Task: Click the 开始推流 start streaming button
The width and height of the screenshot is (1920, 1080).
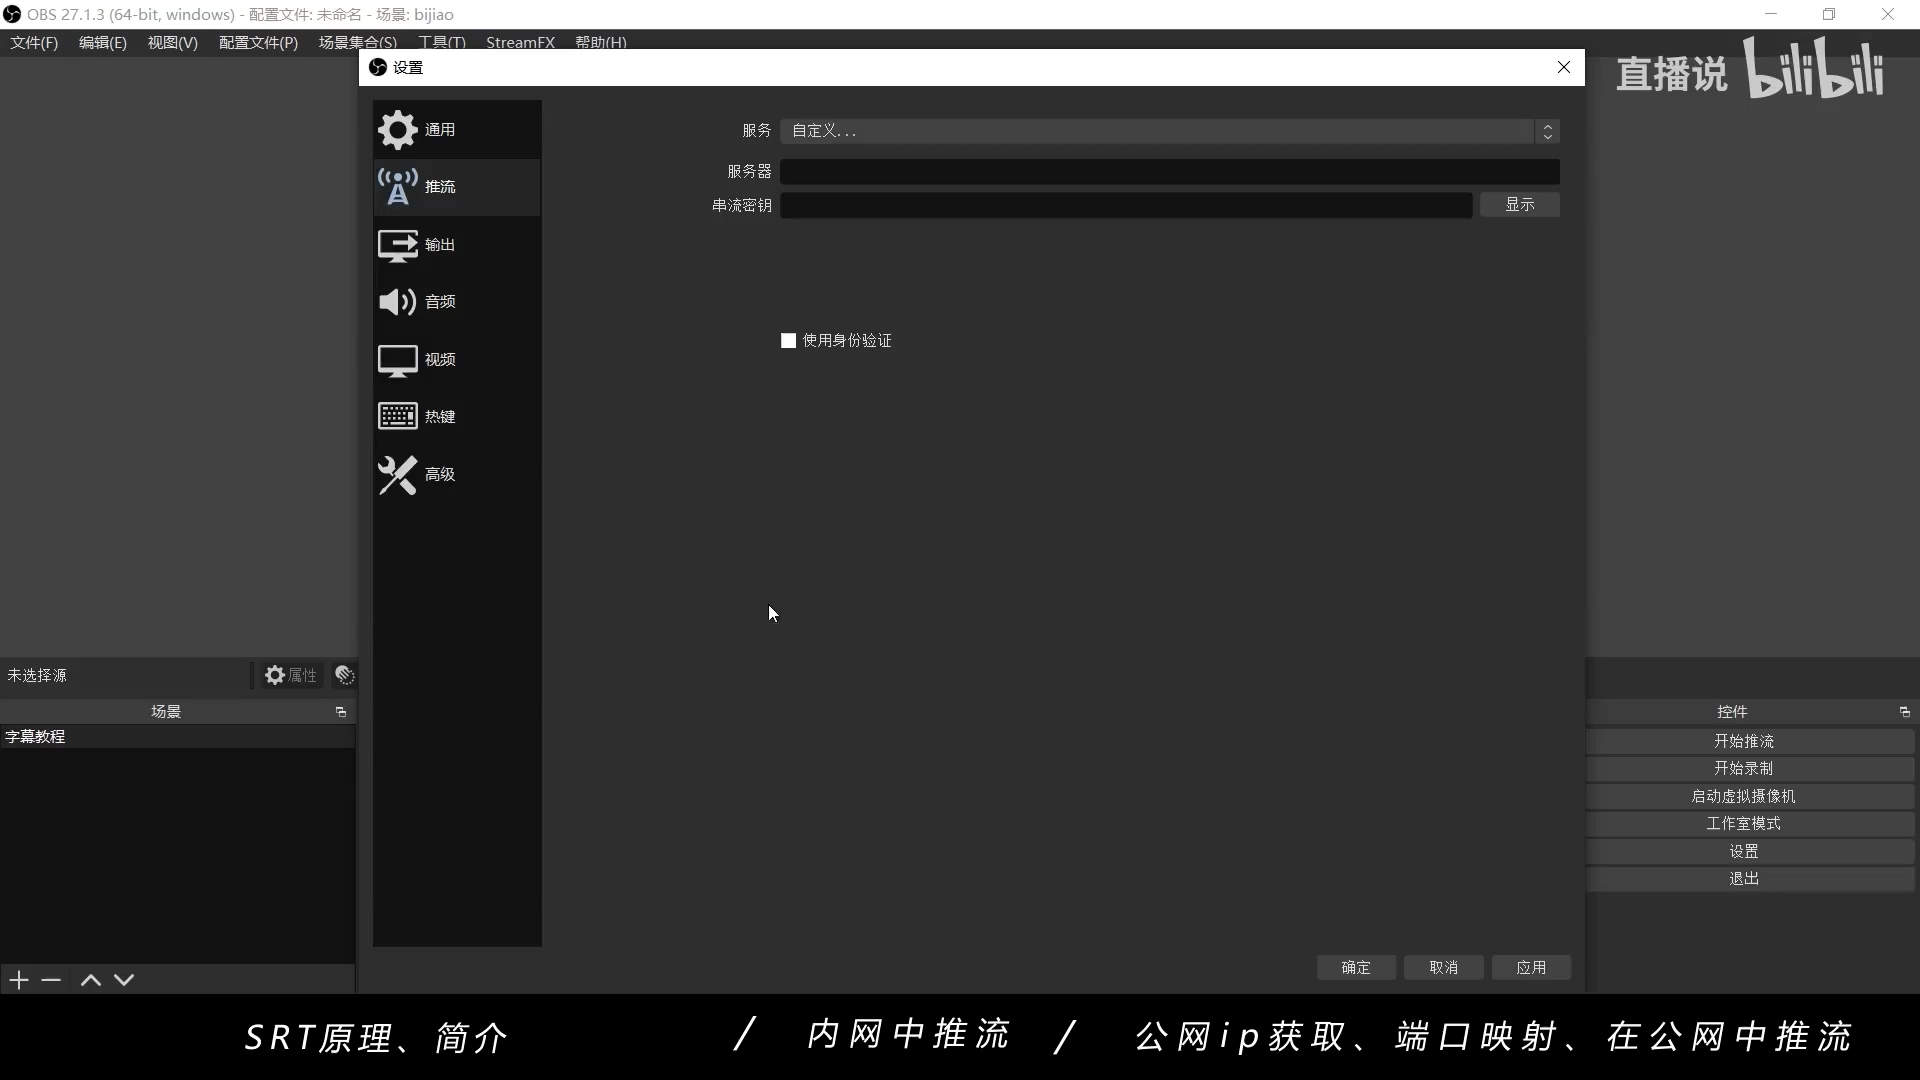Action: coord(1744,740)
